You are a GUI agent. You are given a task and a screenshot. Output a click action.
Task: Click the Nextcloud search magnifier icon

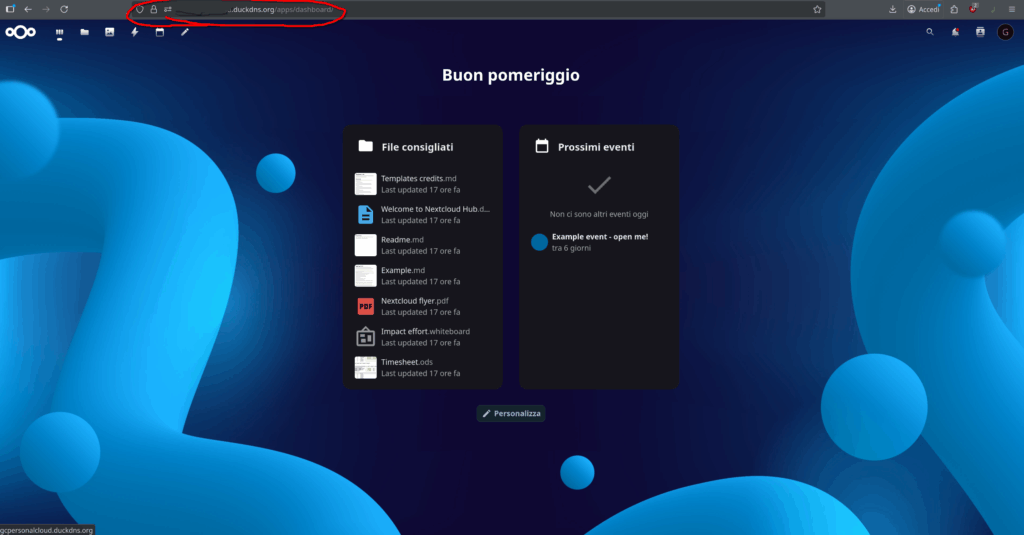tap(930, 32)
